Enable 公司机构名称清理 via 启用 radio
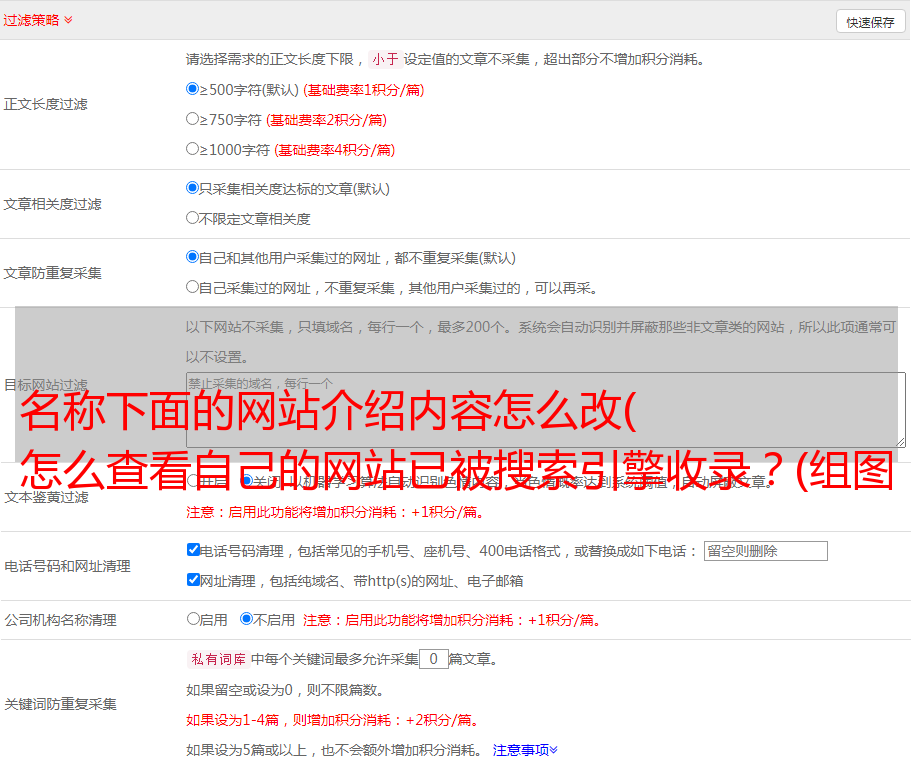912x768 pixels. 194,619
